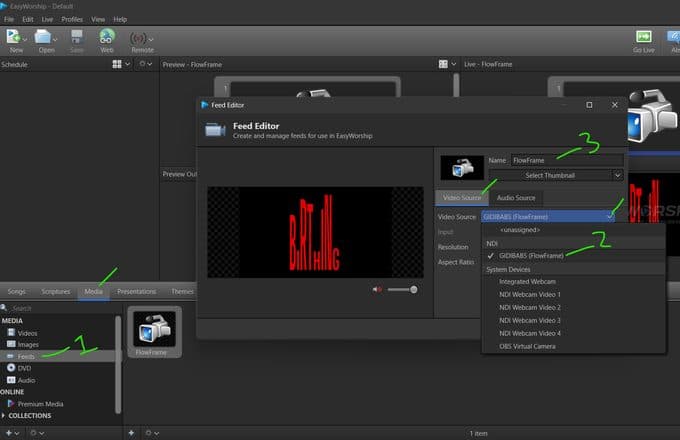Click the add plus icon under library sidebar

(x=8, y=433)
